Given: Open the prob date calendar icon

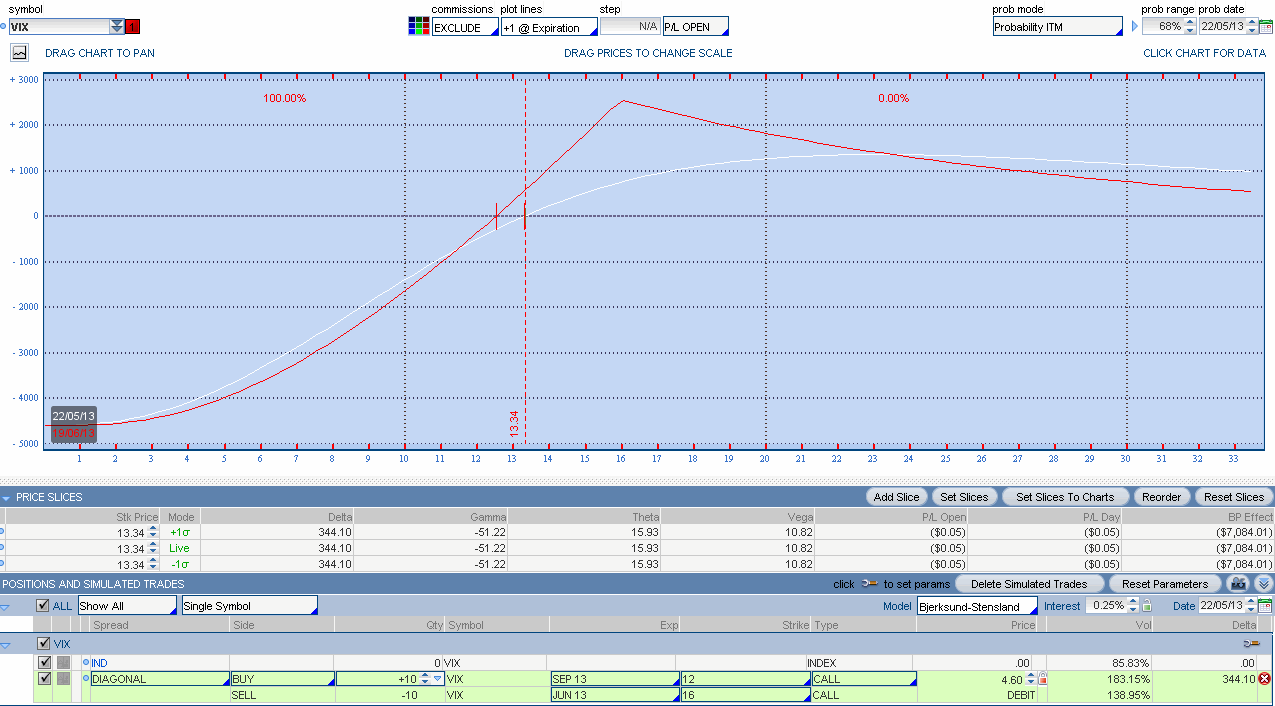Looking at the screenshot, I should pos(1265,27).
